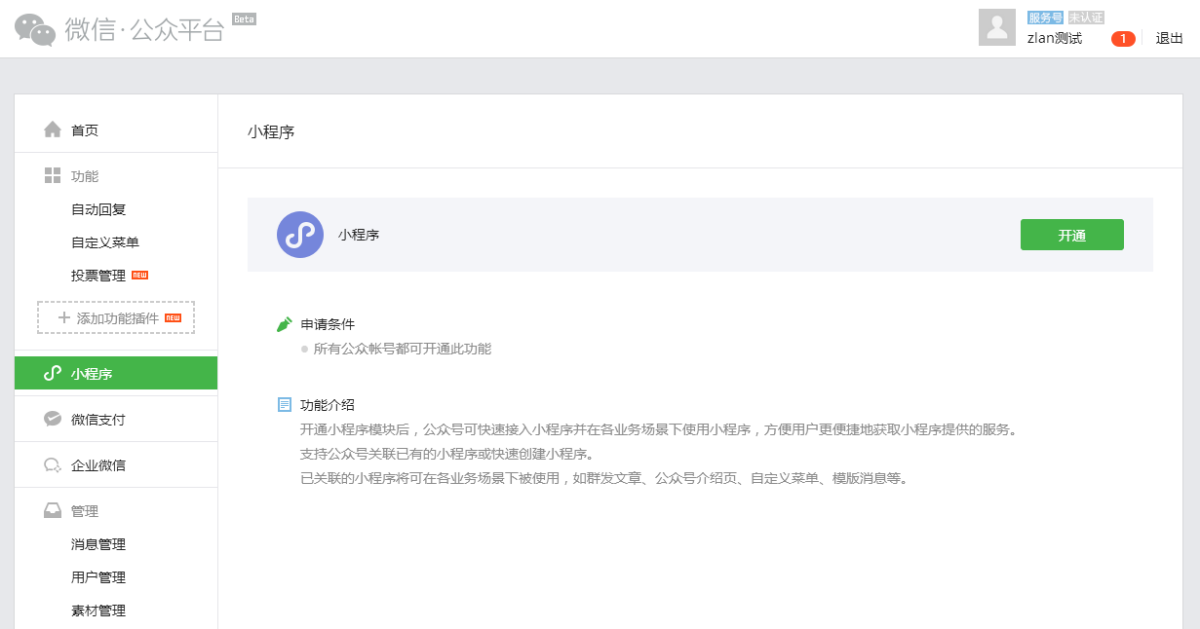Viewport: 1200px width, 629px height.
Task: Click the 小程序 label in the banner
Action: coord(359,235)
